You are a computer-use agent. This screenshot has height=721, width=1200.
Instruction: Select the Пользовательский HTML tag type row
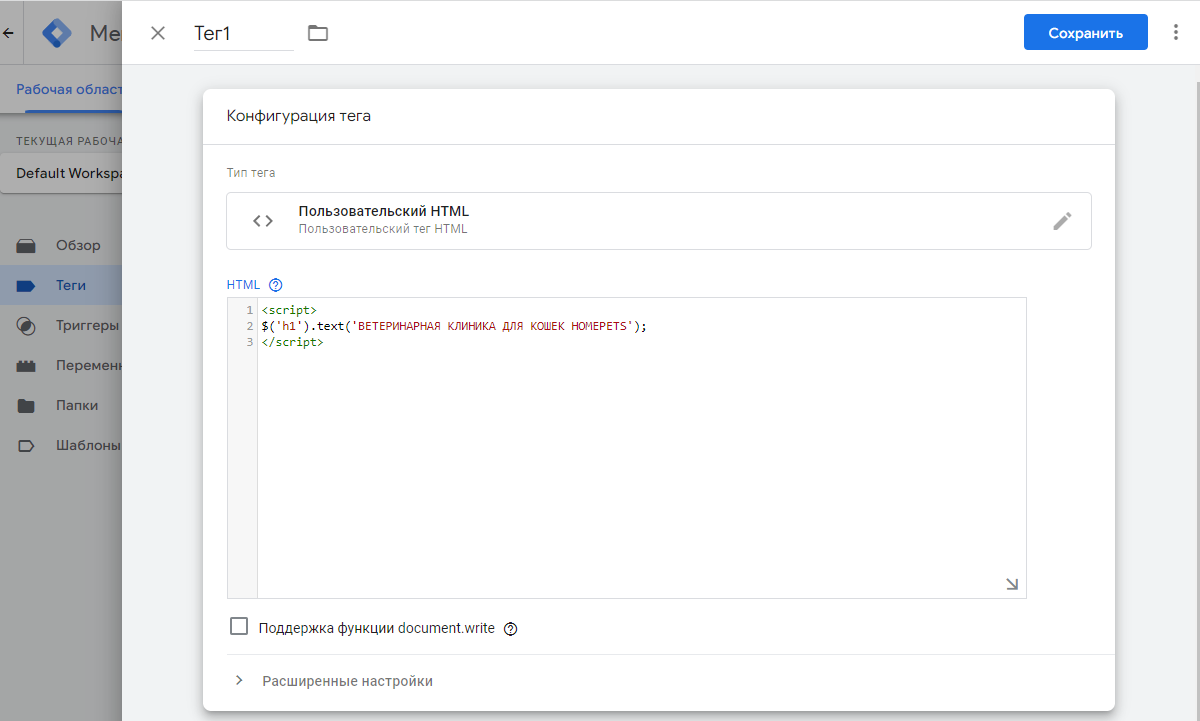pos(659,221)
